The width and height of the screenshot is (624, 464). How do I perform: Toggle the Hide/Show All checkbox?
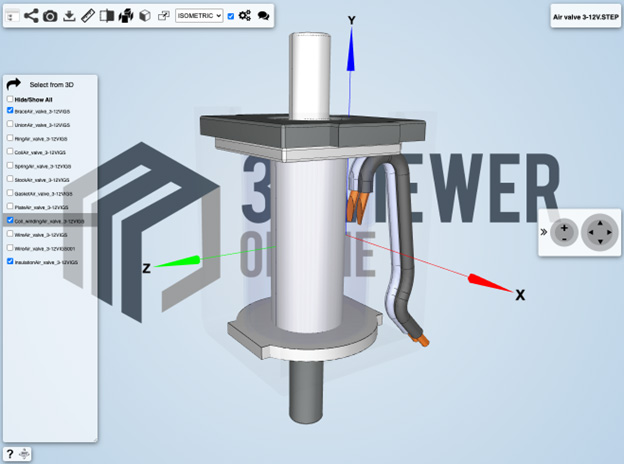coord(10,99)
